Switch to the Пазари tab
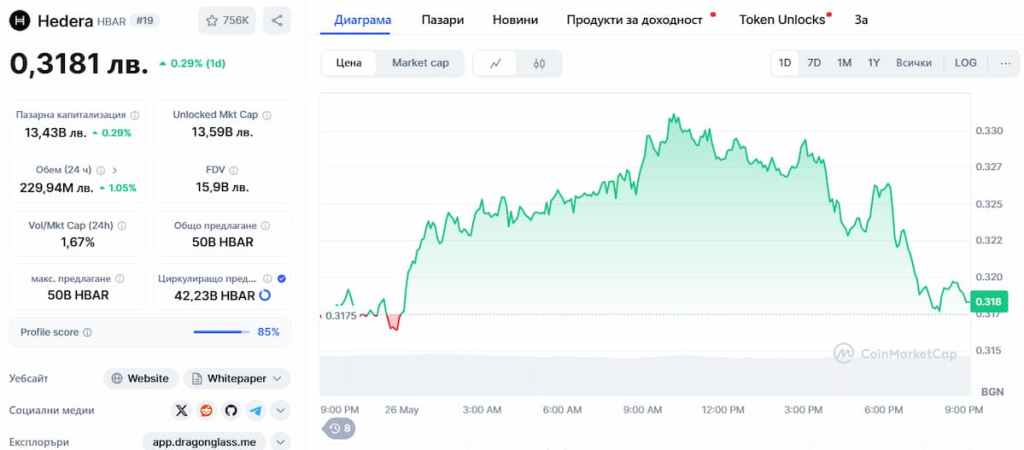The height and width of the screenshot is (450, 1024). coord(442,20)
